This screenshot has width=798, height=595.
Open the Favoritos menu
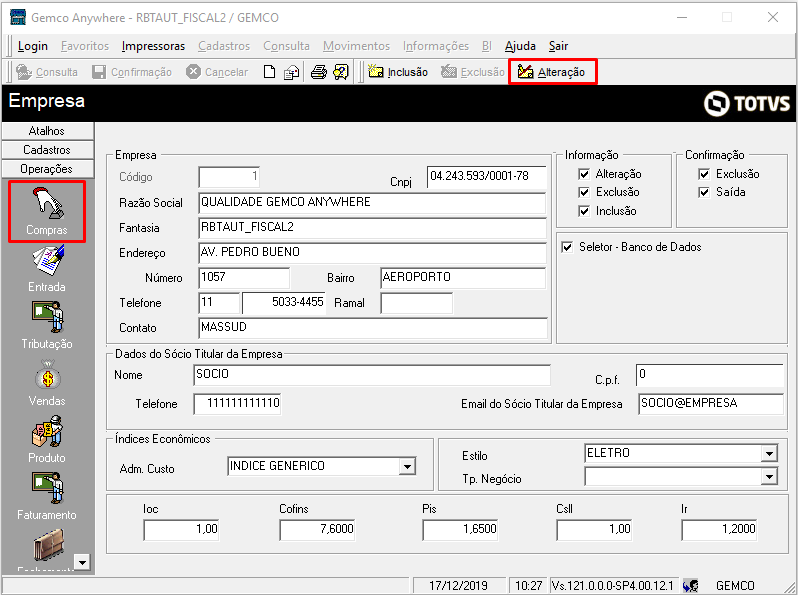(x=85, y=46)
